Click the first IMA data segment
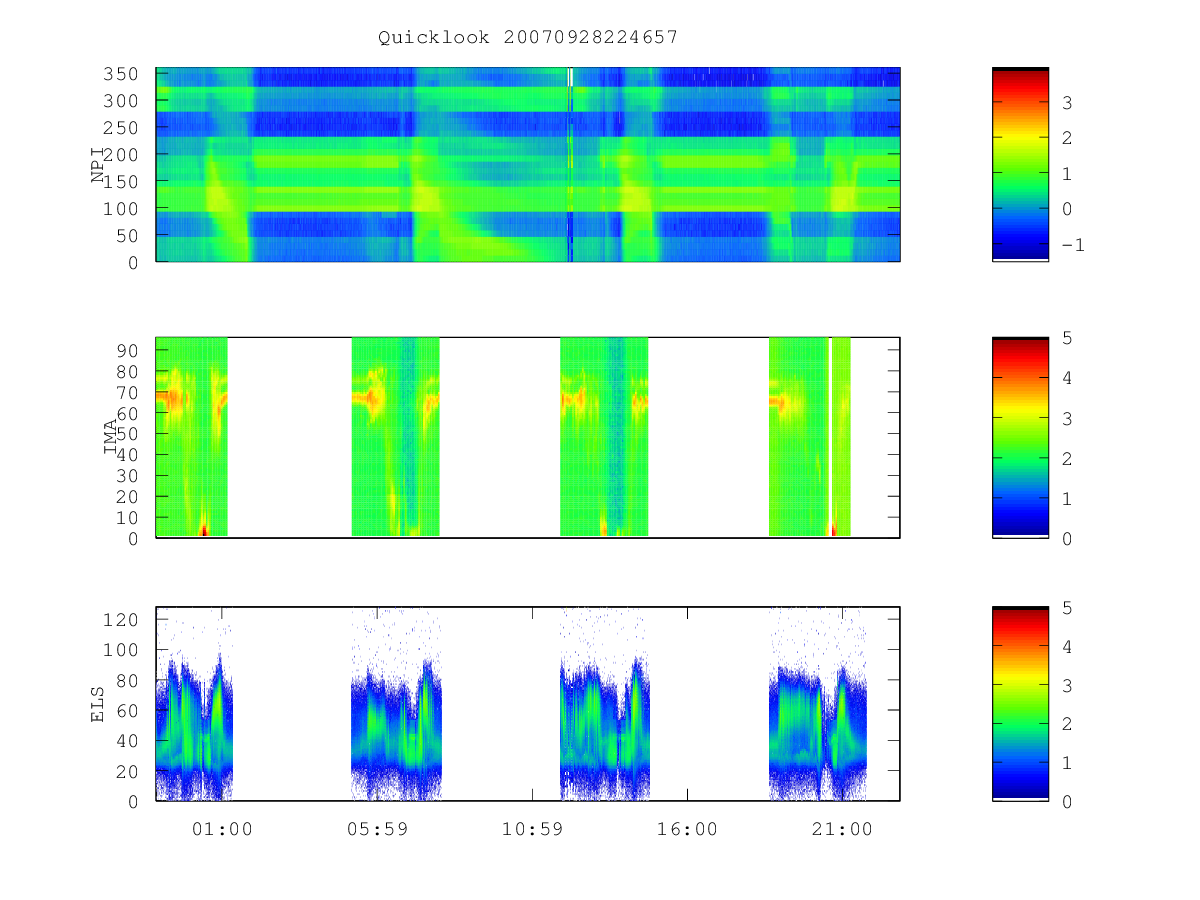The height and width of the screenshot is (900, 1200). [192, 437]
